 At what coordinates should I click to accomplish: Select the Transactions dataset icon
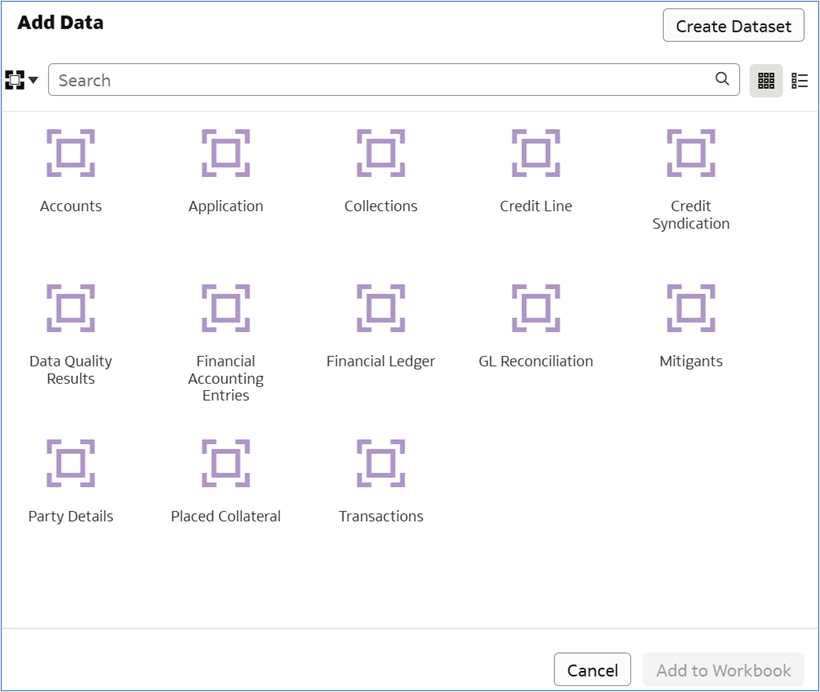(380, 462)
